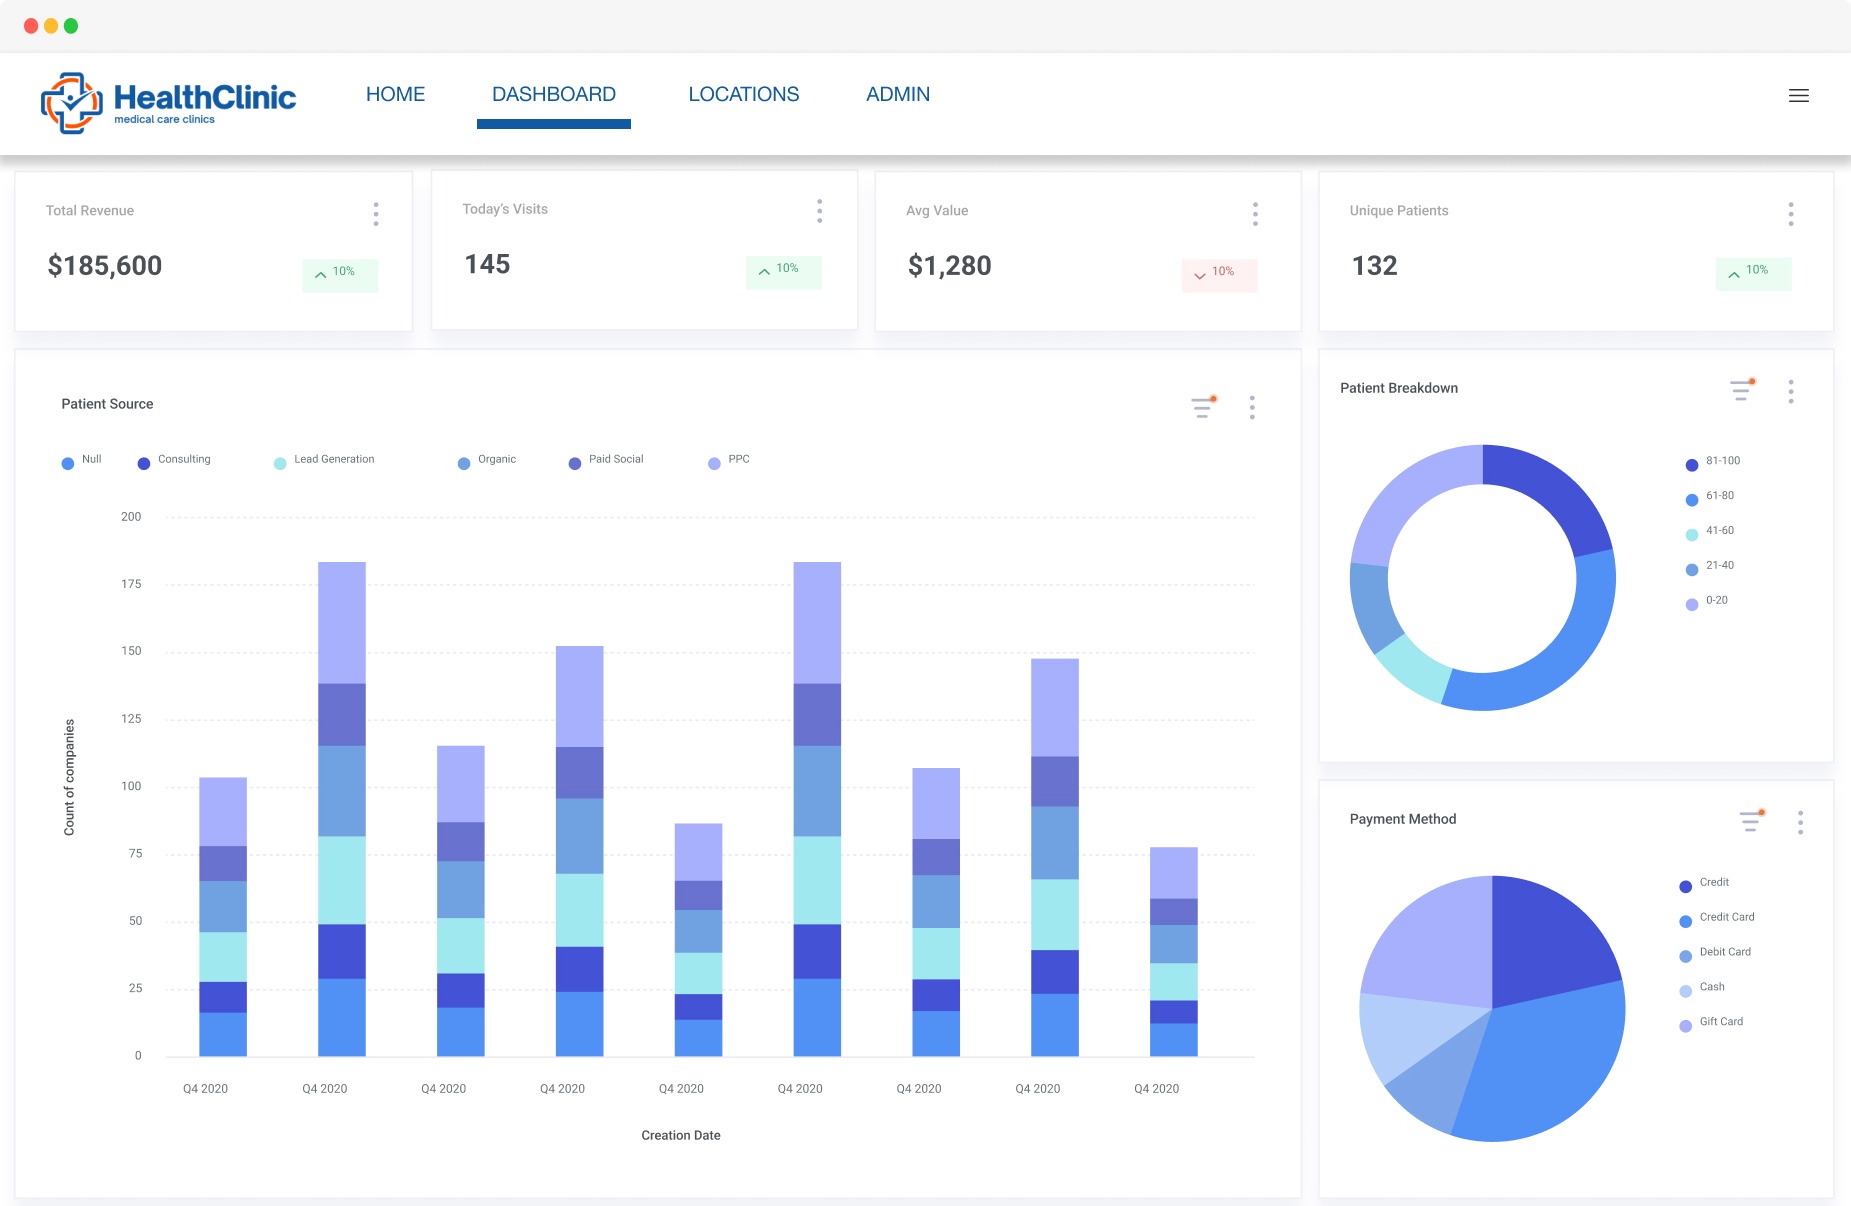Click the filter icon on Patient Breakdown panel

[1740, 390]
